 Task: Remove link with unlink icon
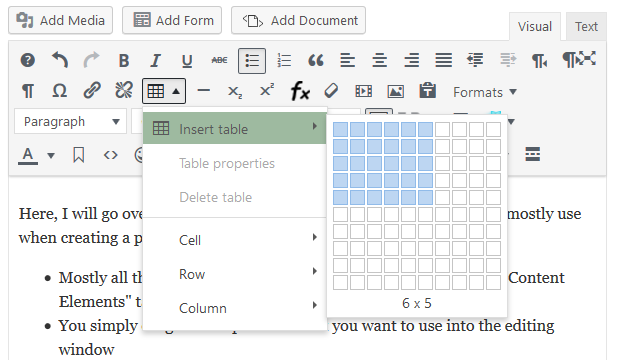(x=124, y=91)
